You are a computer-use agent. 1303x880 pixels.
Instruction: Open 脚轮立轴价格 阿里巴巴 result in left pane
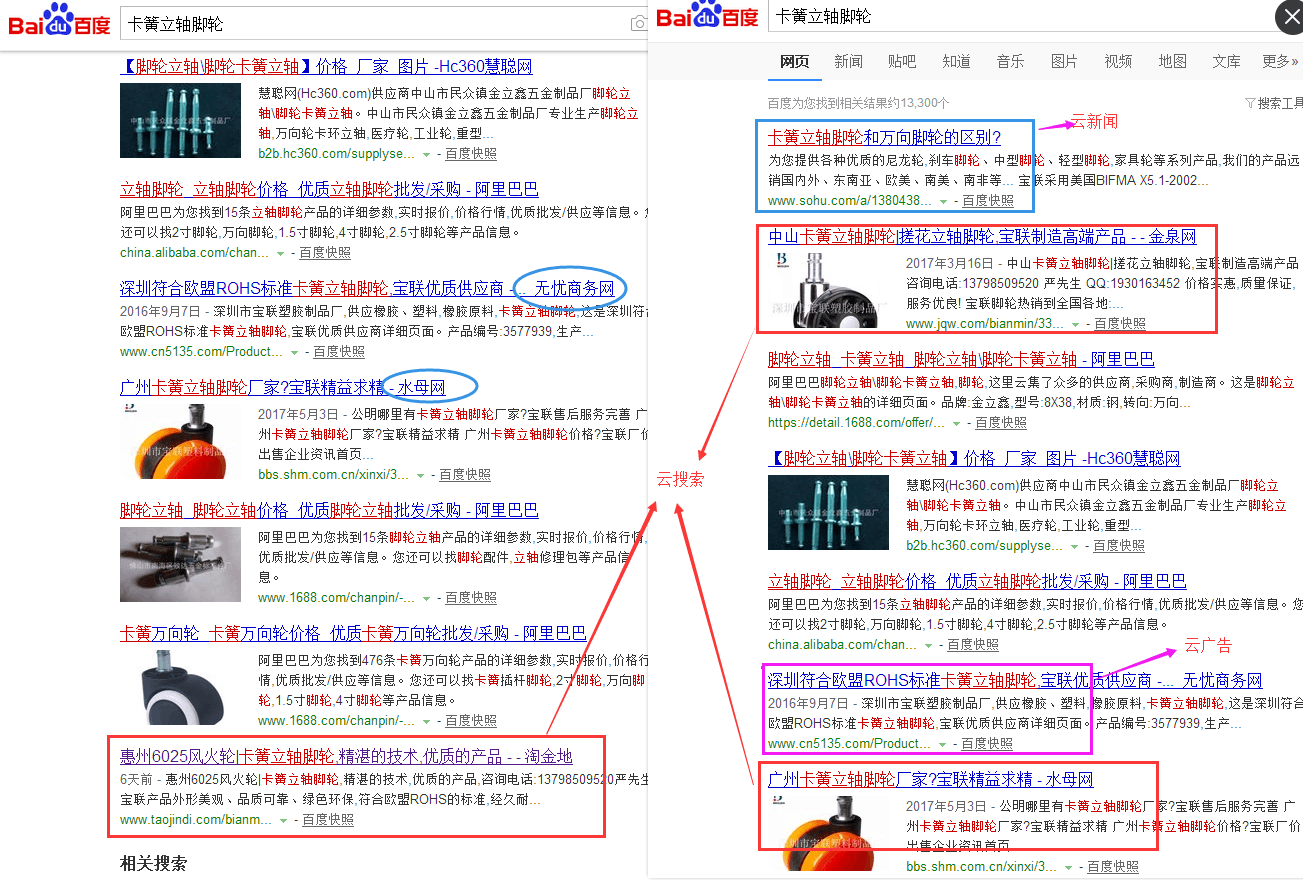click(x=329, y=510)
